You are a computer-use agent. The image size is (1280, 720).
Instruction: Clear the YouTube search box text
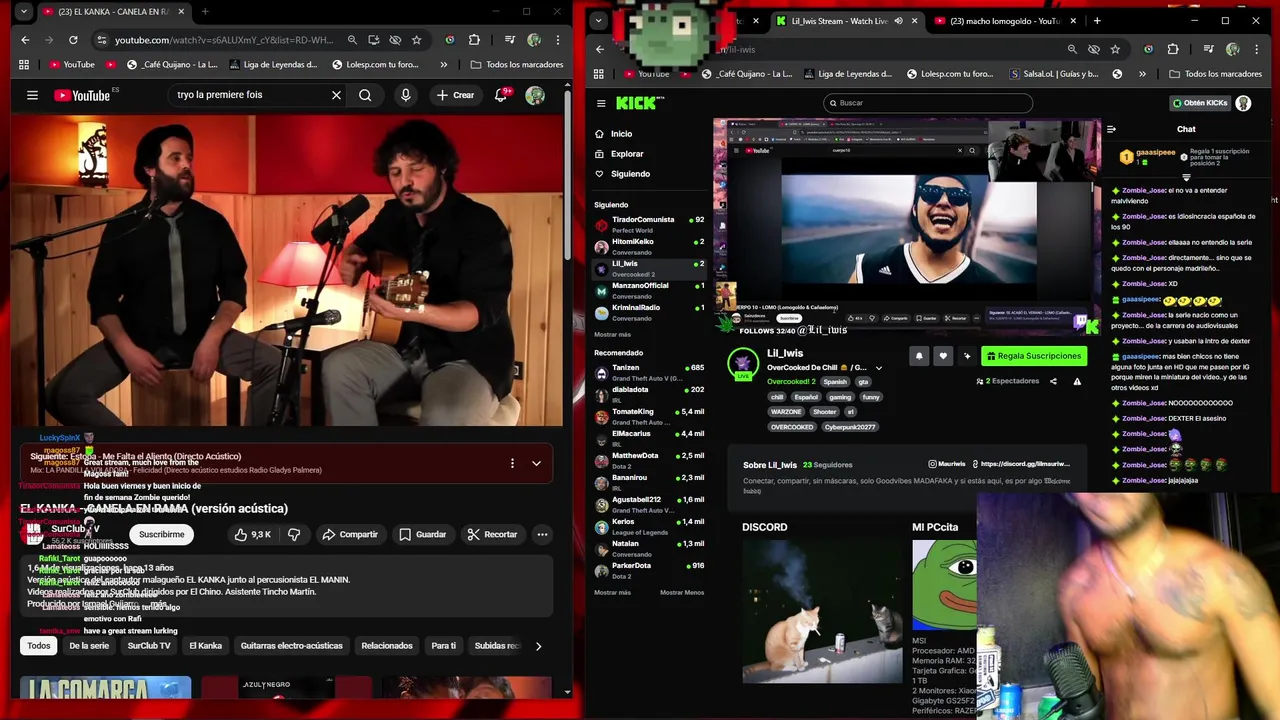(336, 95)
